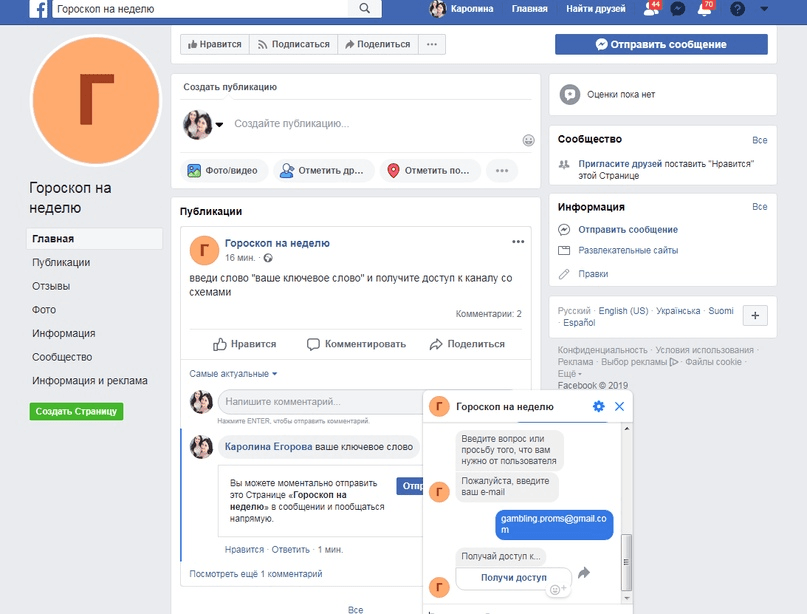This screenshot has height=614, width=807.
Task: Switch language to English (US)
Action: point(623,311)
